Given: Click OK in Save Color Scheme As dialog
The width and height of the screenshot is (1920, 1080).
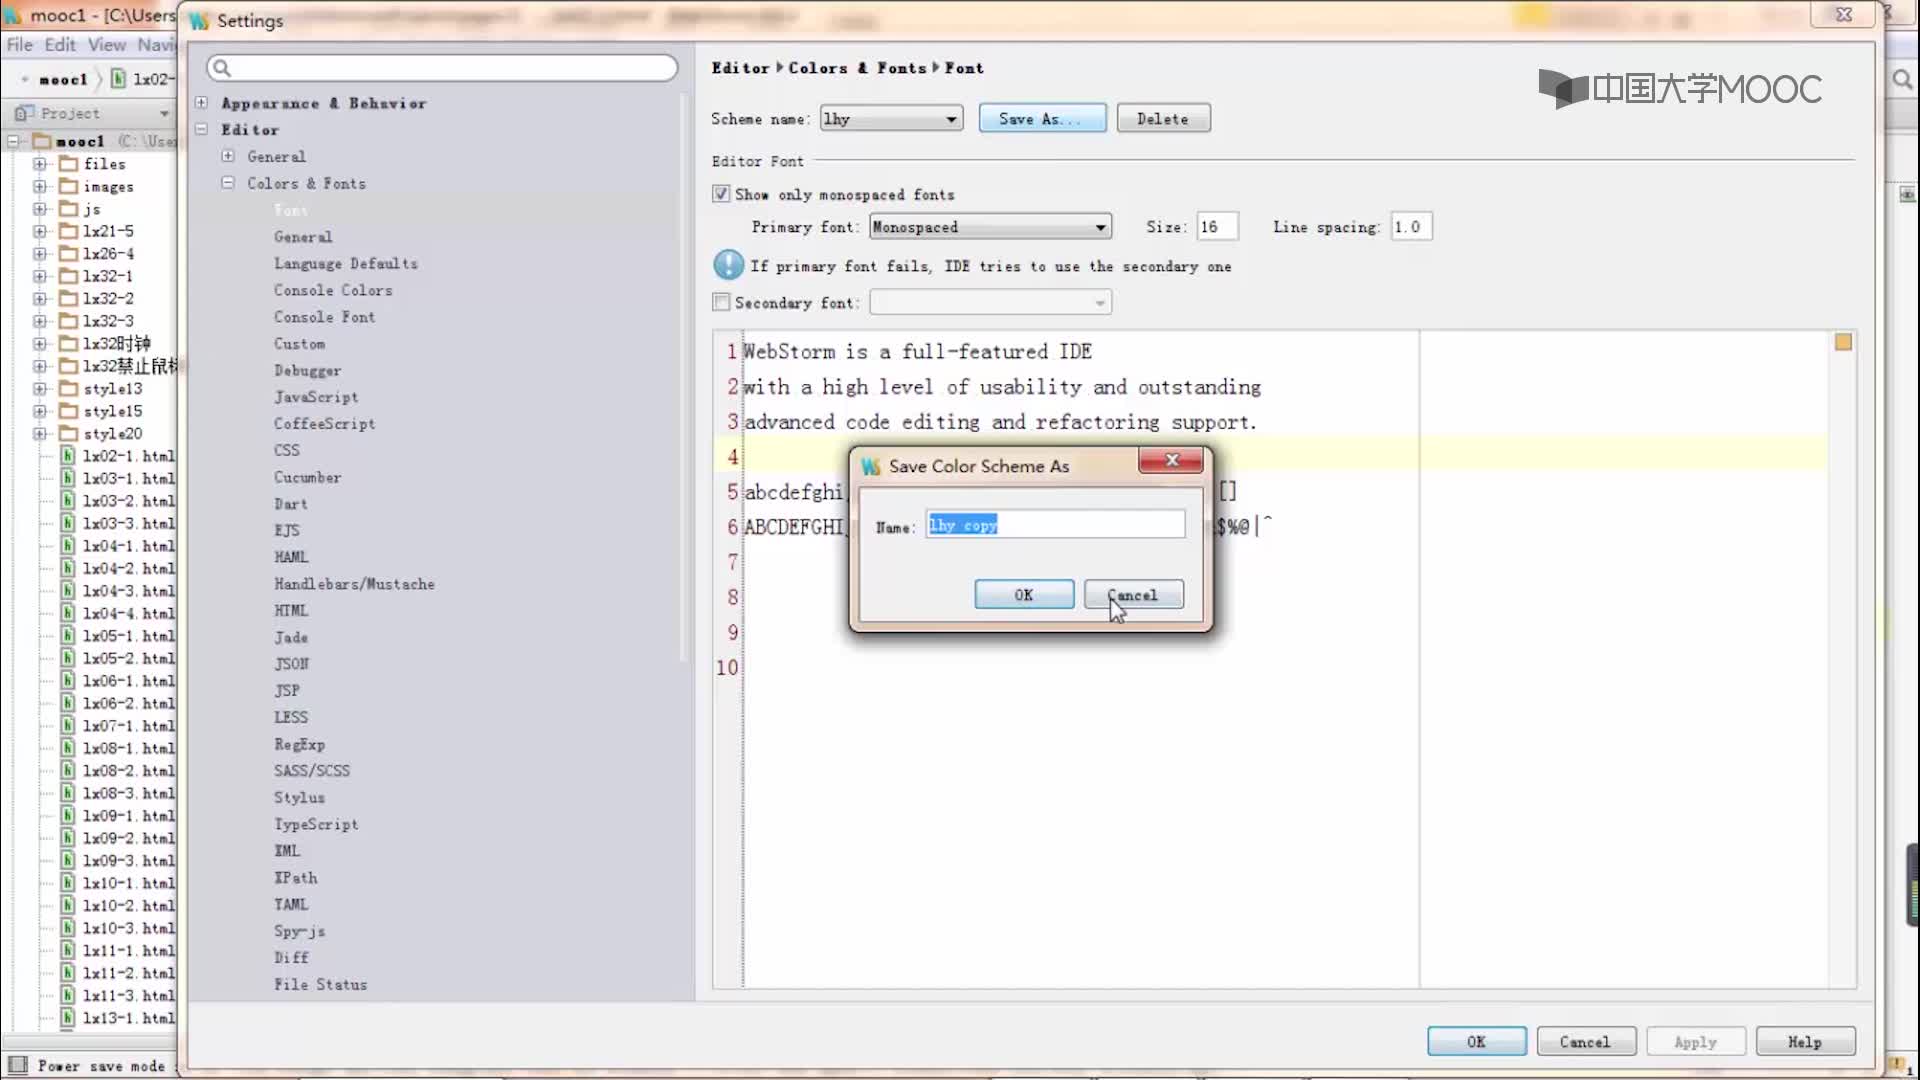Looking at the screenshot, I should (x=1024, y=595).
